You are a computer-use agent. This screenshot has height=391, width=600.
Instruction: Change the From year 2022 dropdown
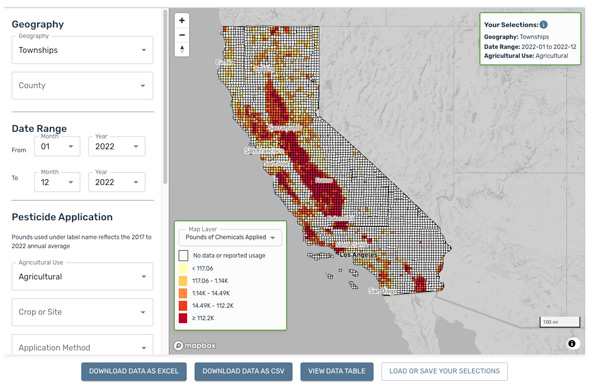tap(117, 147)
